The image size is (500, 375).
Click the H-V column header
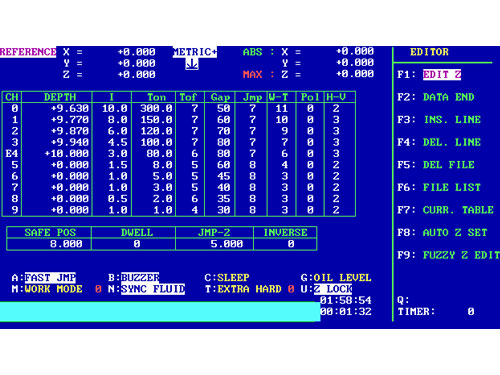click(x=336, y=97)
